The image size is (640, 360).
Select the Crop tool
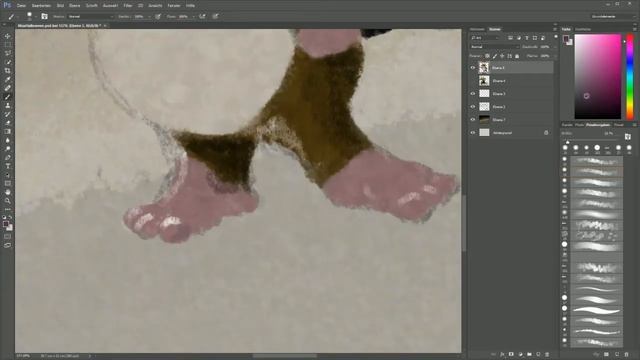point(7,71)
